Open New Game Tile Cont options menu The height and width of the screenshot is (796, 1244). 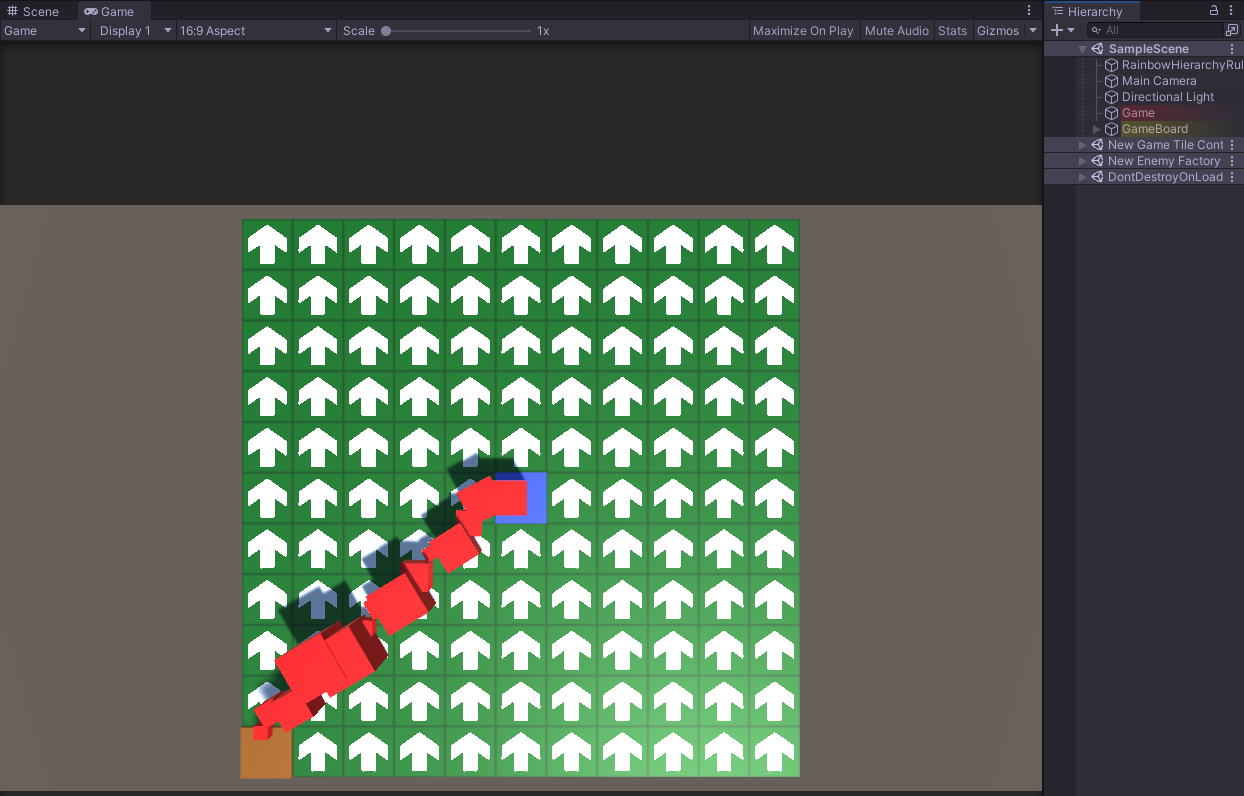click(1232, 145)
